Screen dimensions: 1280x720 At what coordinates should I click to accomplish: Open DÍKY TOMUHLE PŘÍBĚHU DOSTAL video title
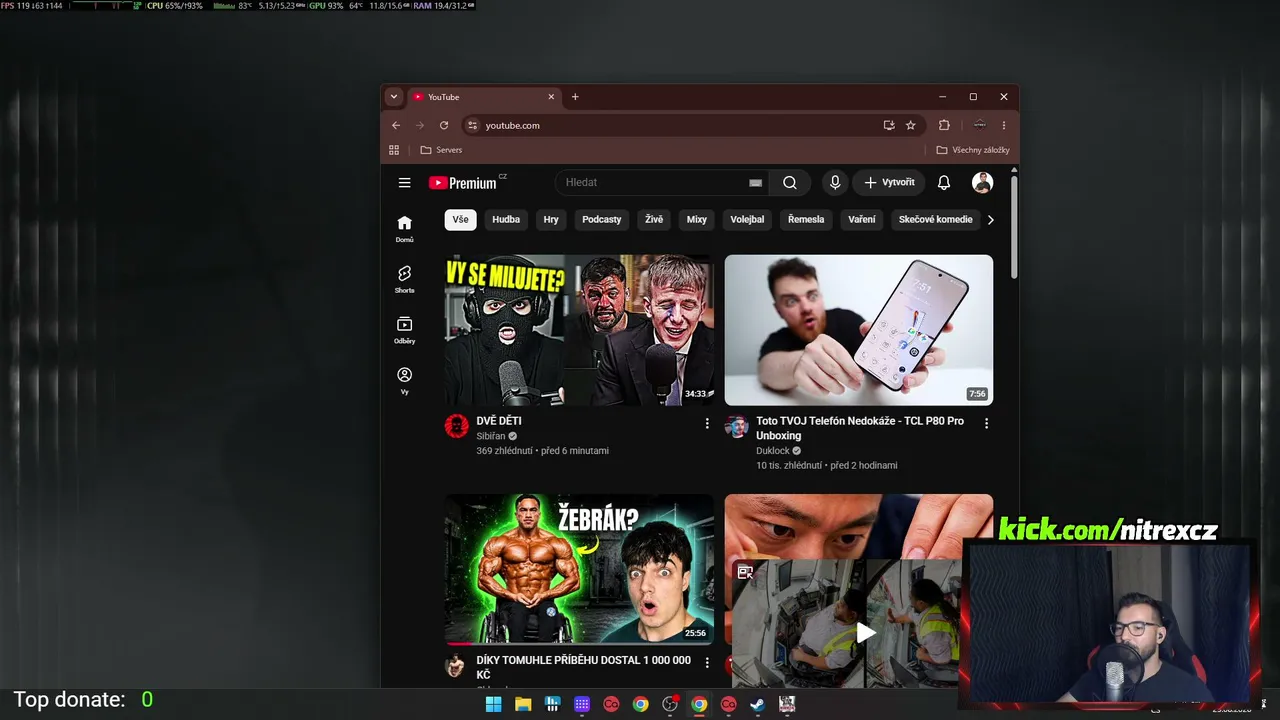pyautogui.click(x=584, y=667)
